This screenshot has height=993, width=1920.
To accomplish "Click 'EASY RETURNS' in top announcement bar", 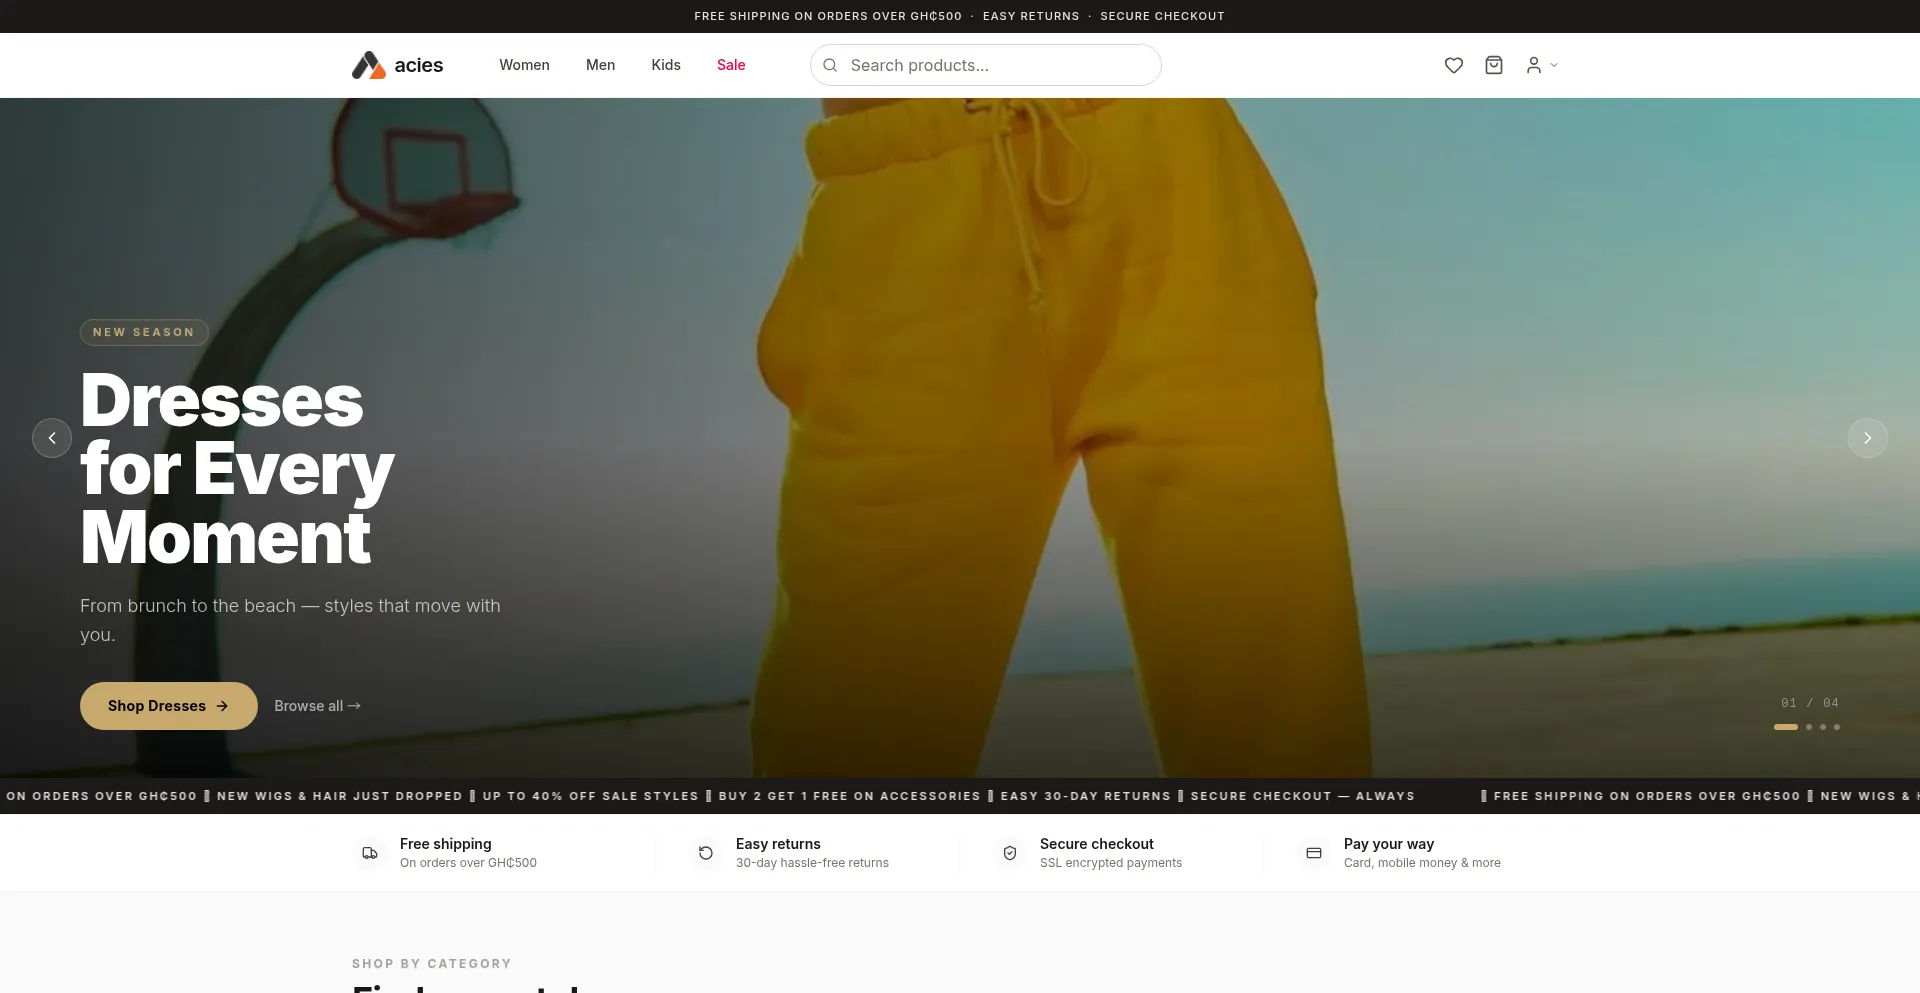I will pyautogui.click(x=1031, y=16).
